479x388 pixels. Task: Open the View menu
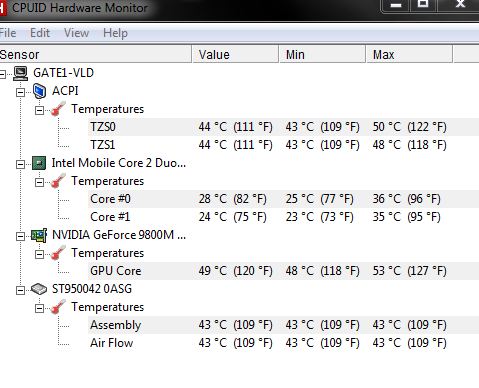tap(76, 33)
